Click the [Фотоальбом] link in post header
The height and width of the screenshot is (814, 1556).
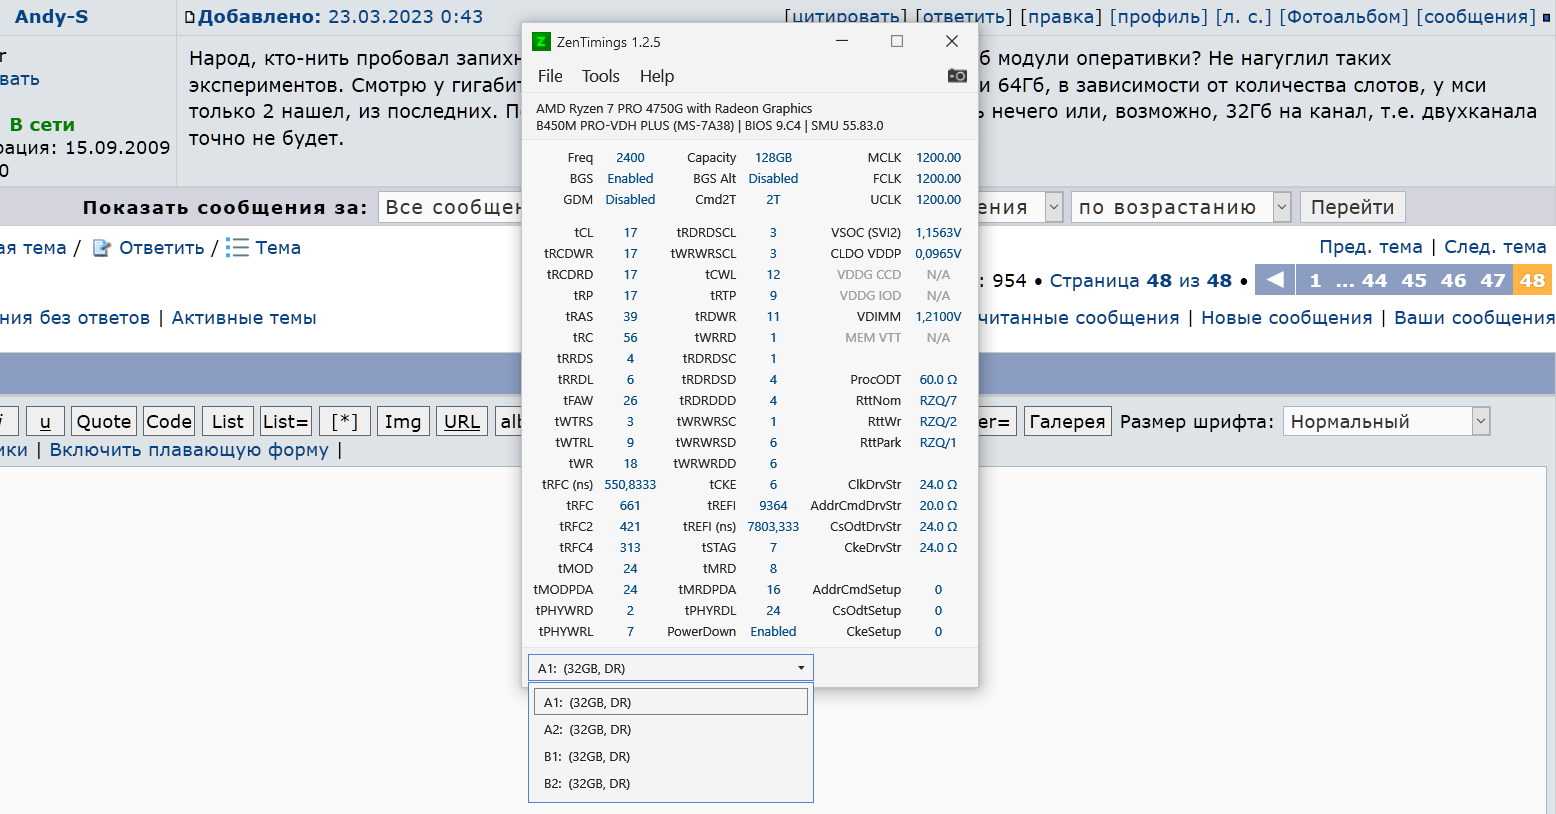(x=1344, y=17)
